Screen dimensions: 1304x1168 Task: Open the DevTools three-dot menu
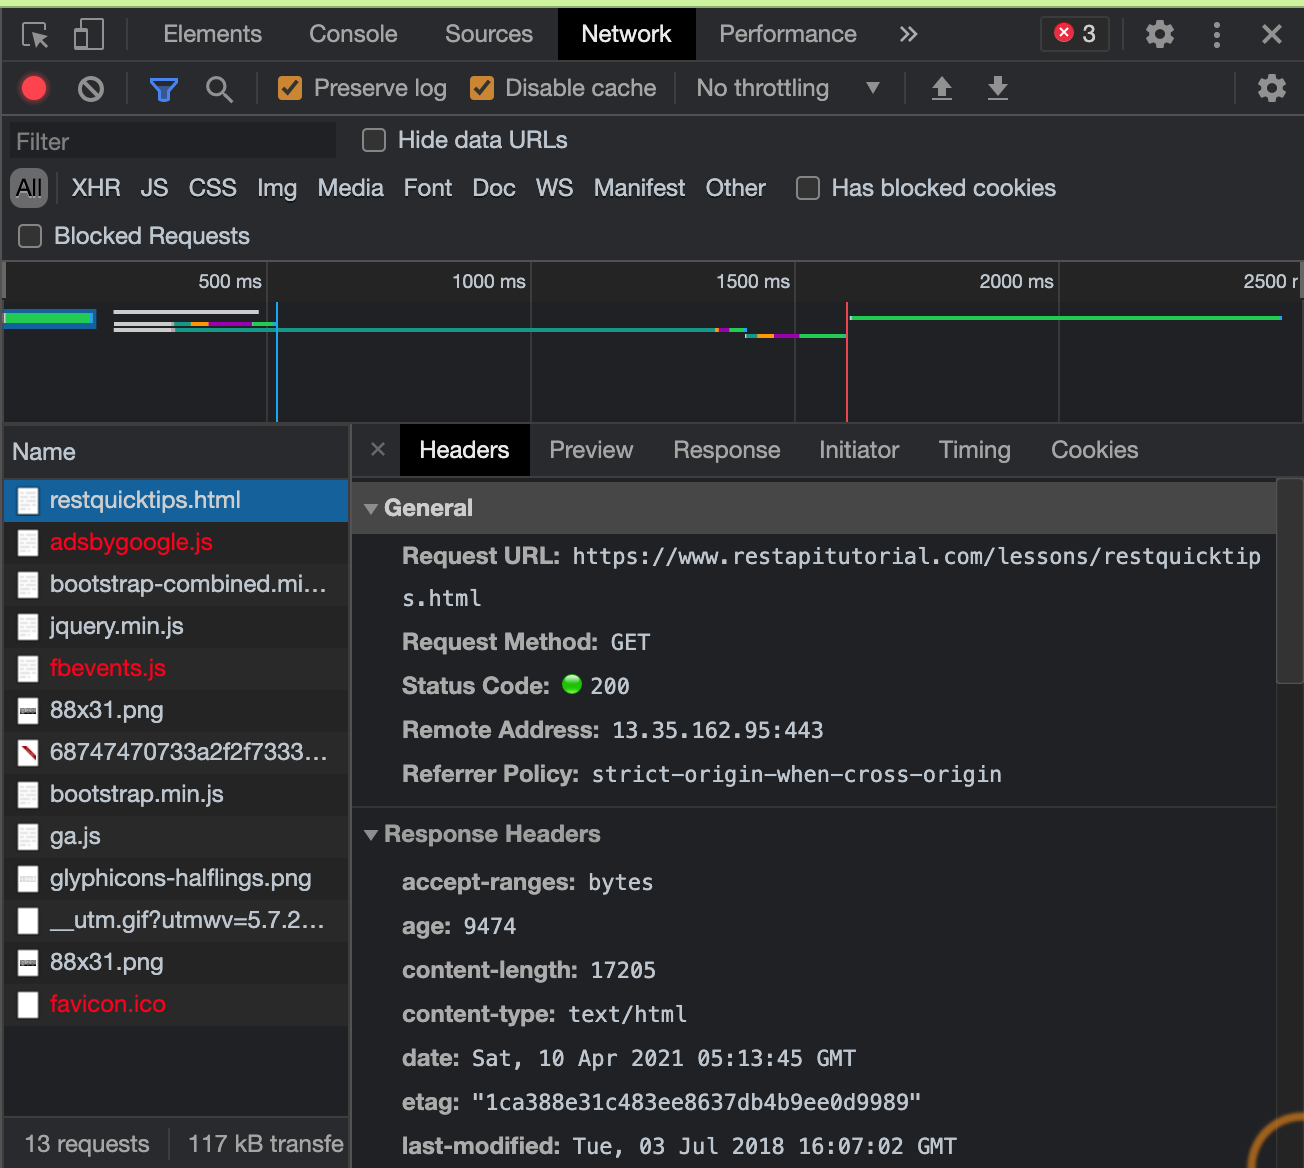click(x=1217, y=35)
